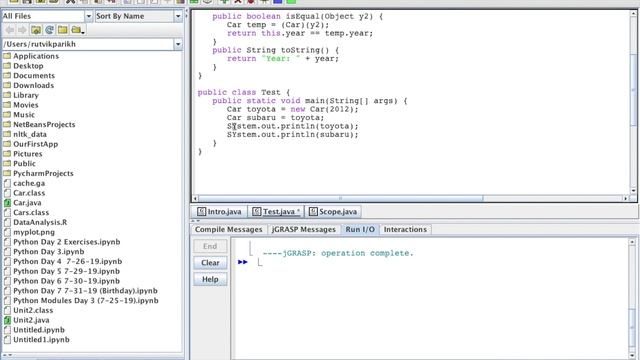This screenshot has width=640, height=360.
Task: Click collapse arrows above Compile Messages tab
Action: 196,221
